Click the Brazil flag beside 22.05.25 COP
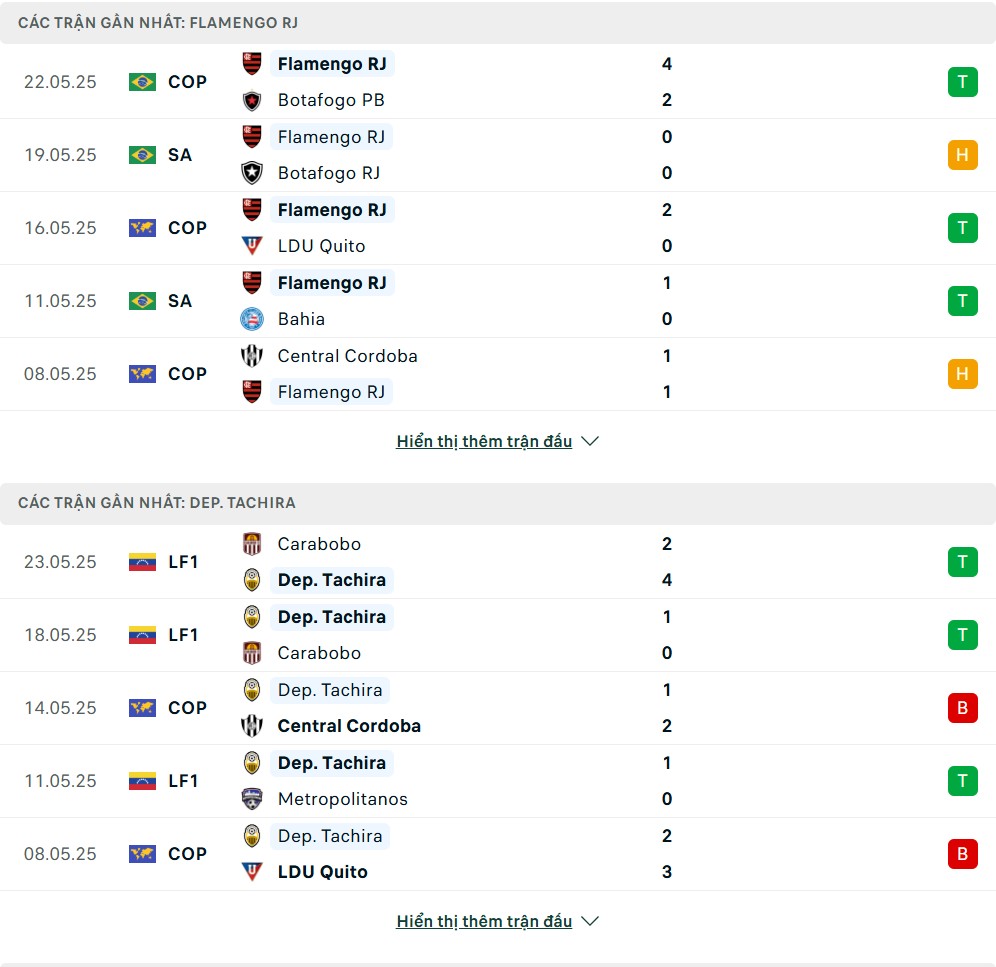 pos(142,82)
